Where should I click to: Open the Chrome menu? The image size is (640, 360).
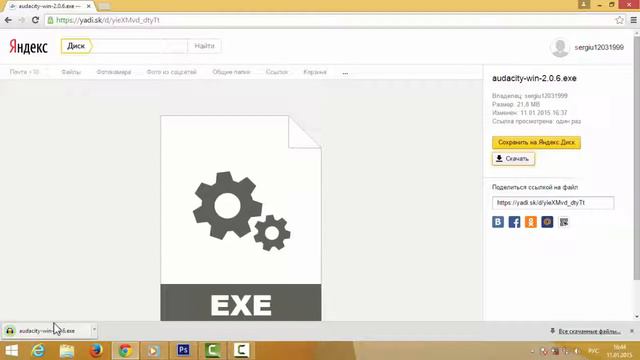[x=633, y=20]
